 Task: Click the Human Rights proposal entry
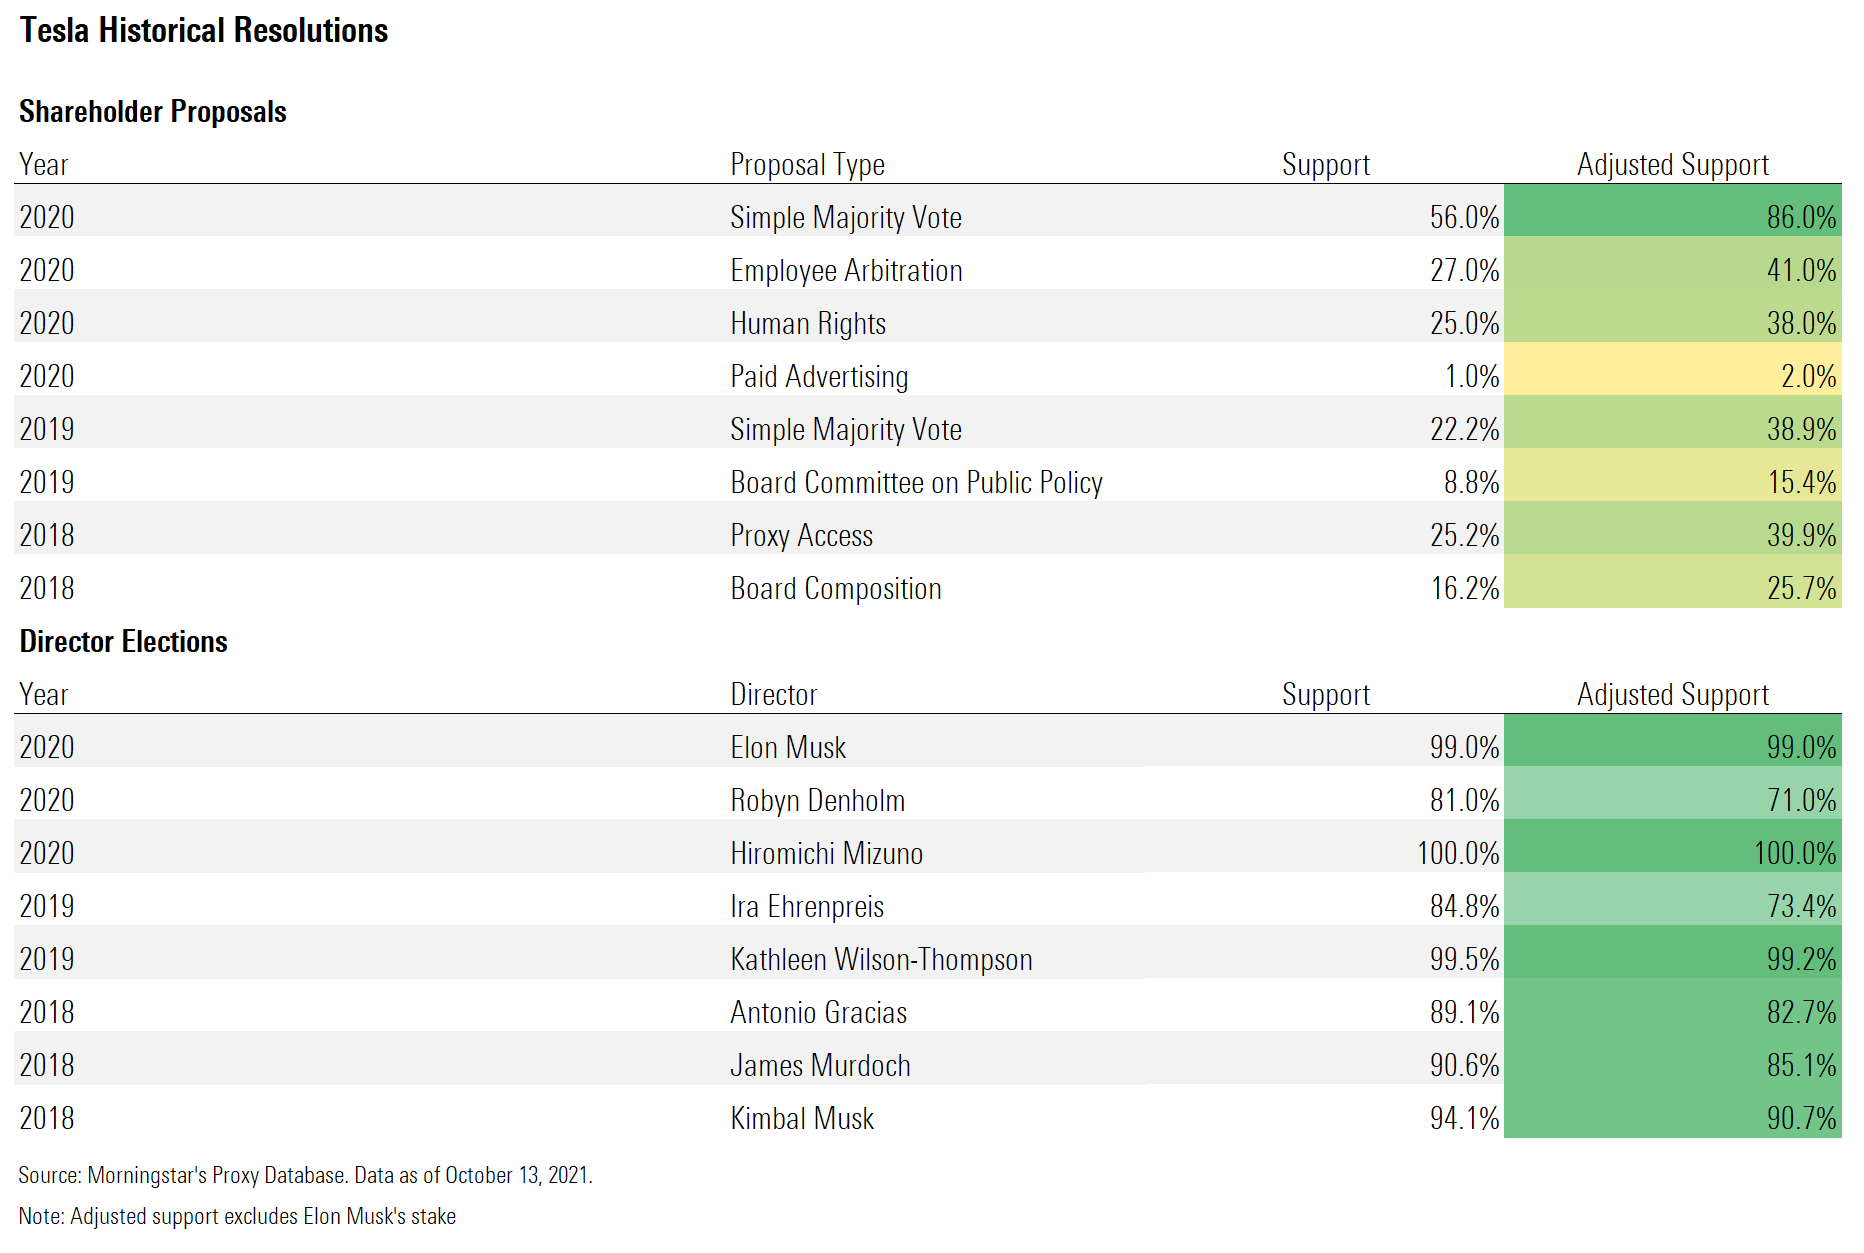coord(808,324)
